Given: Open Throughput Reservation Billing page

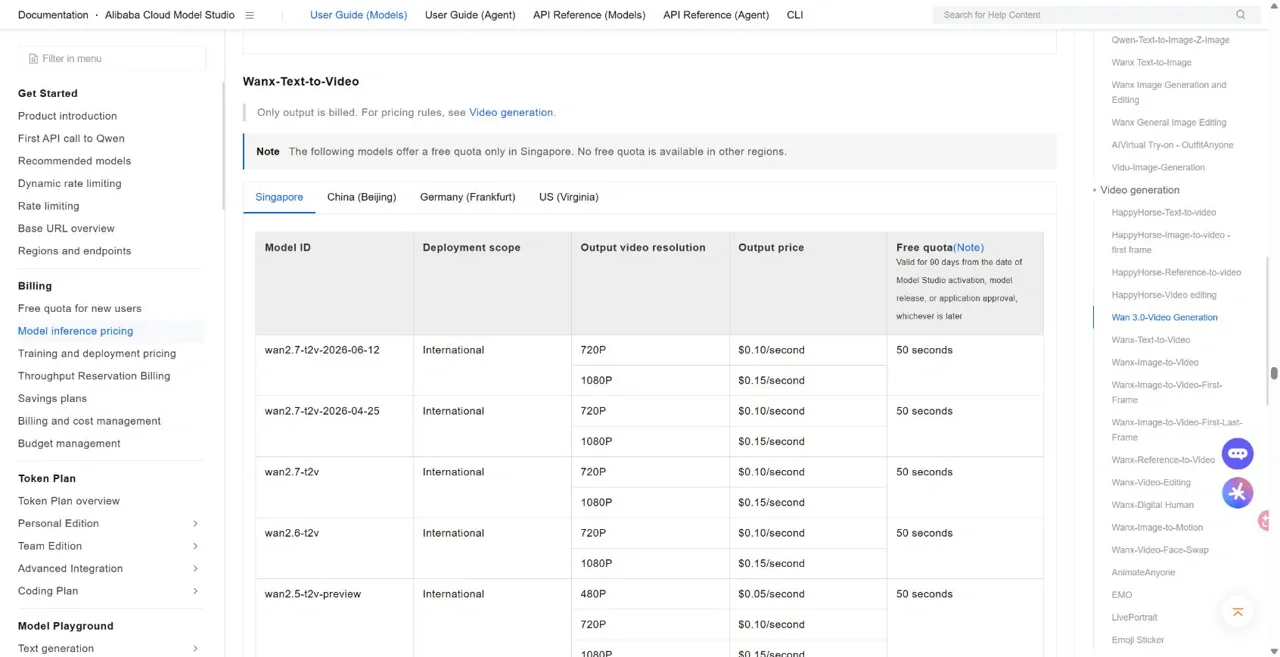Looking at the screenshot, I should click(94, 376).
